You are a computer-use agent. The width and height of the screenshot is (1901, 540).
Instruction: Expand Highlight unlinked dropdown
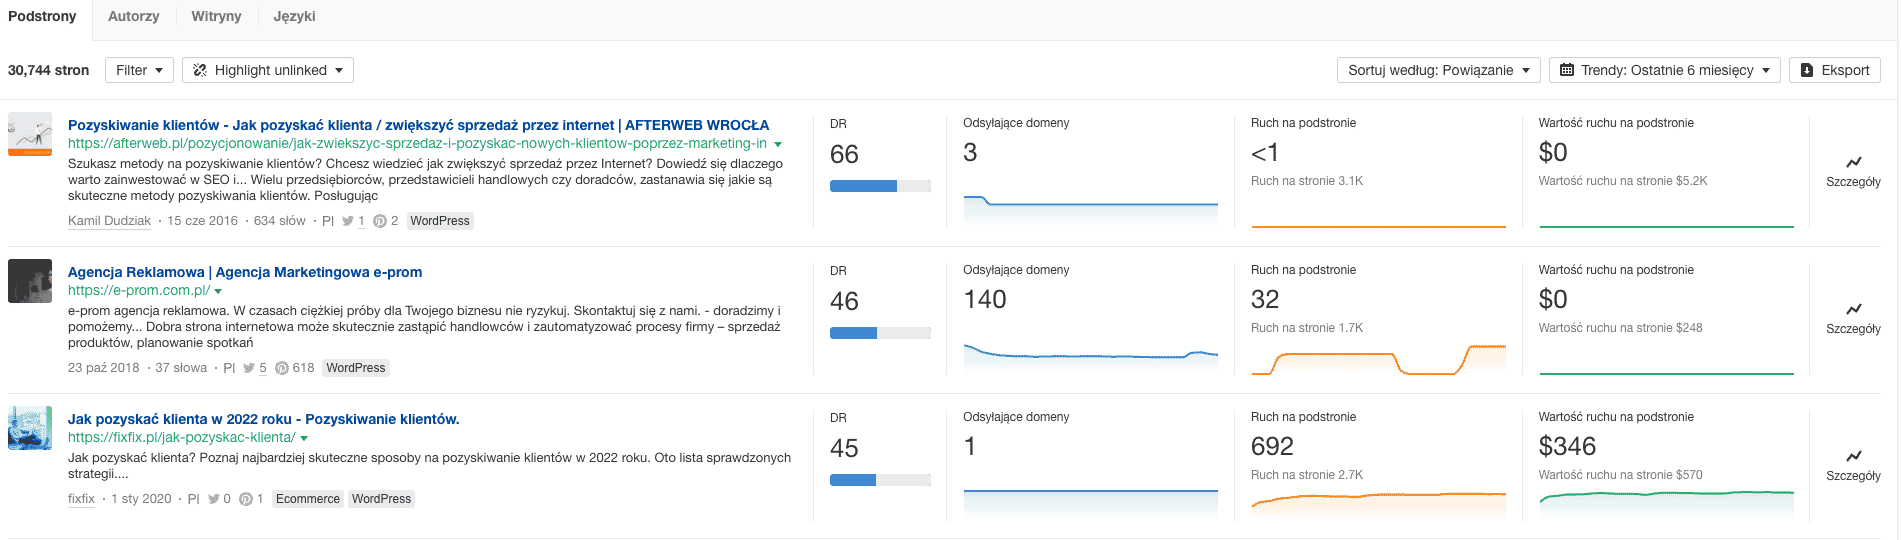coord(268,70)
